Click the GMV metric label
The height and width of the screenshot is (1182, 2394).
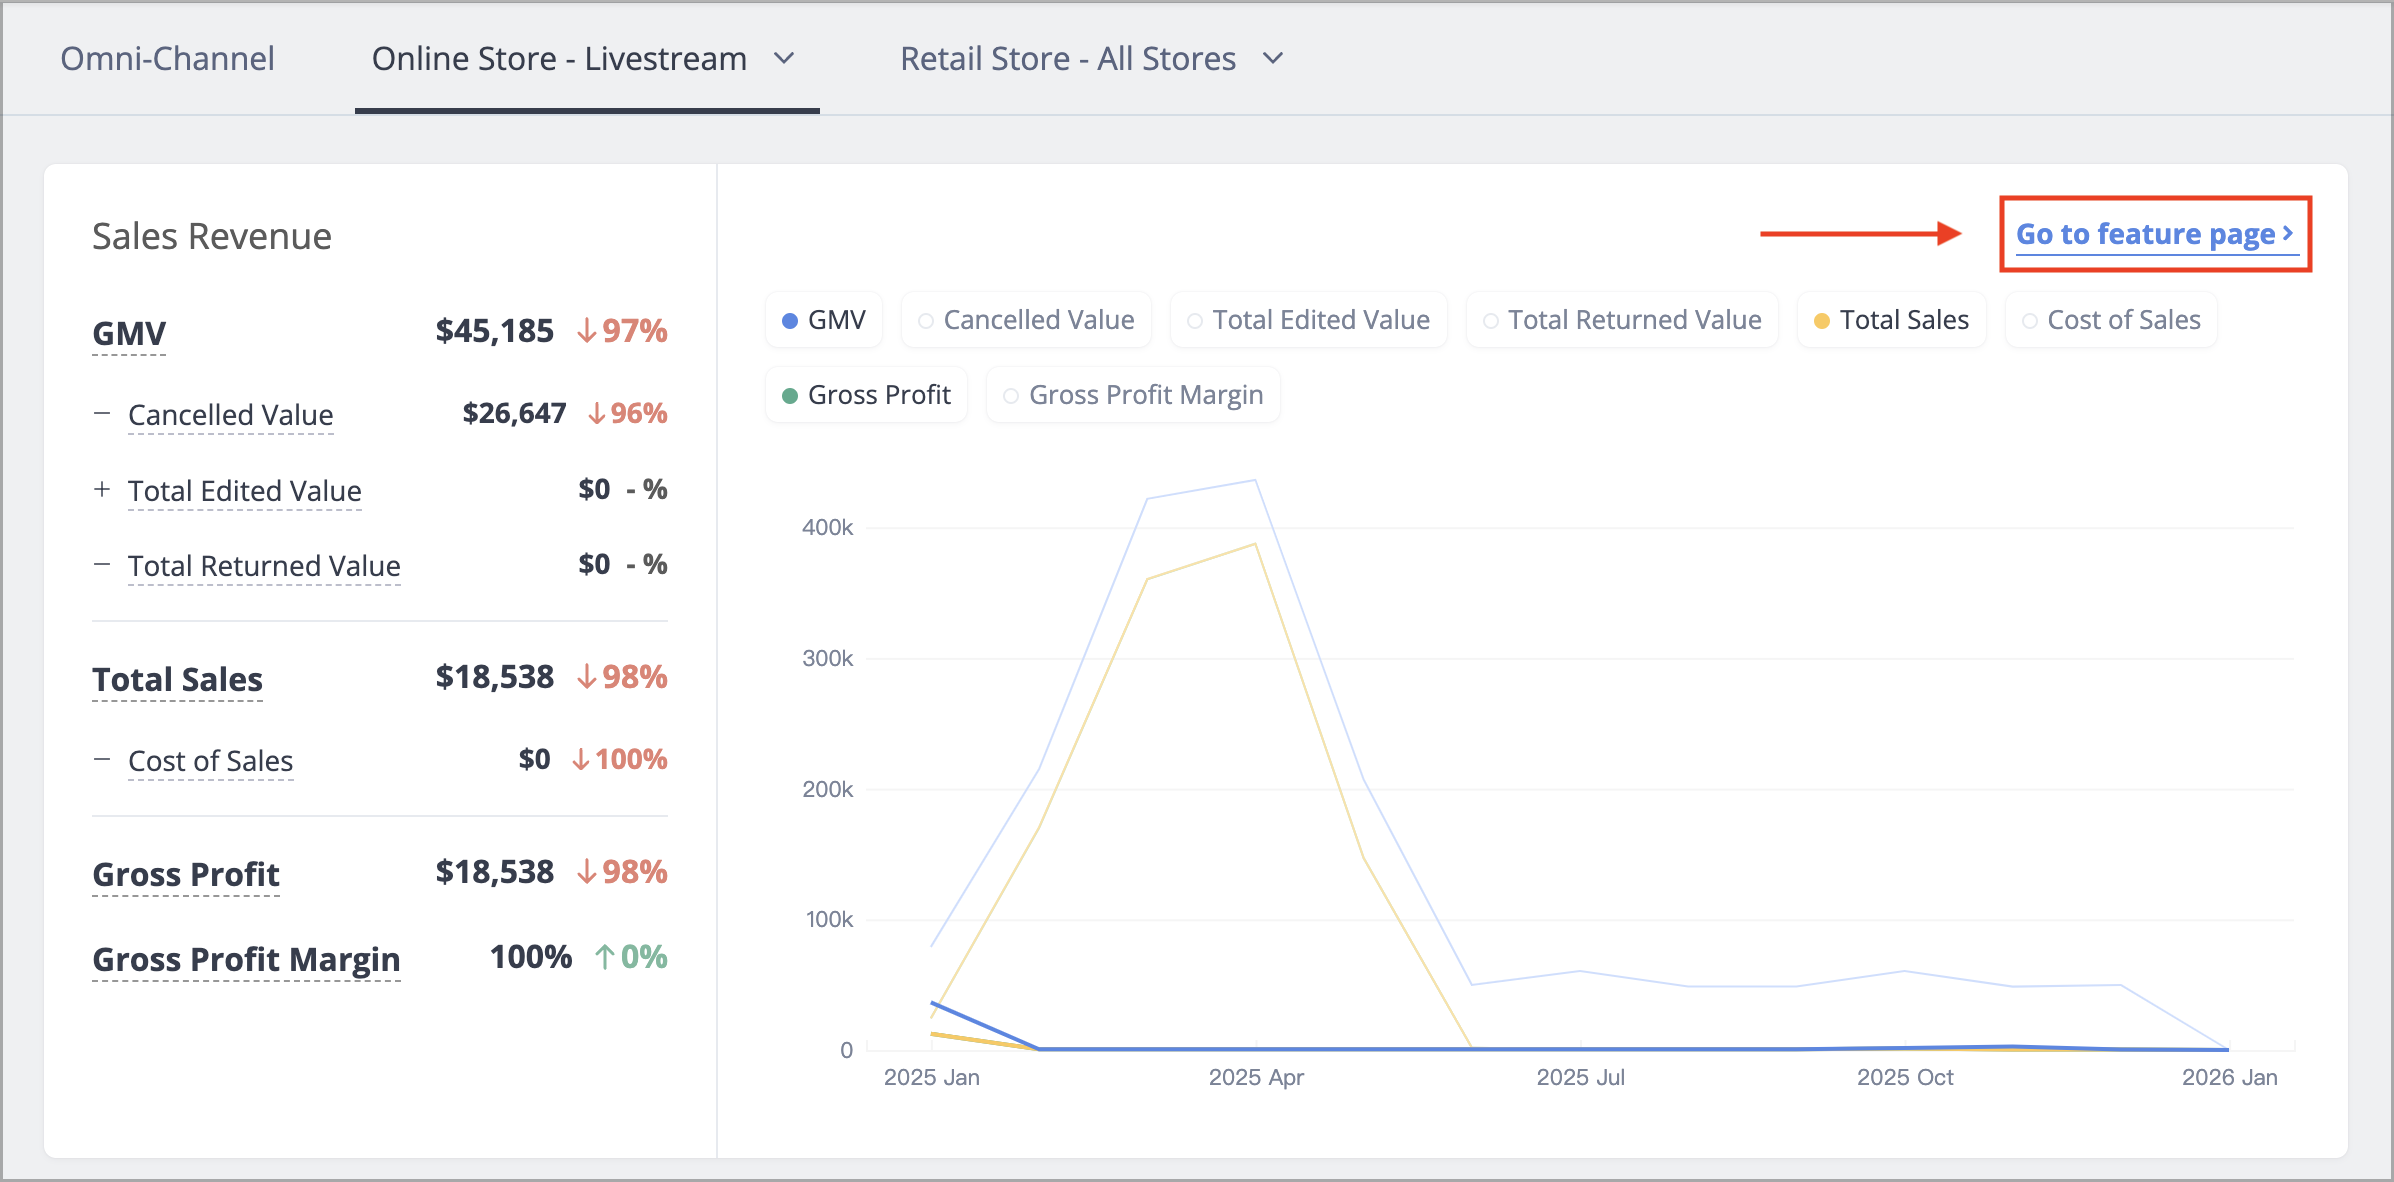[129, 333]
